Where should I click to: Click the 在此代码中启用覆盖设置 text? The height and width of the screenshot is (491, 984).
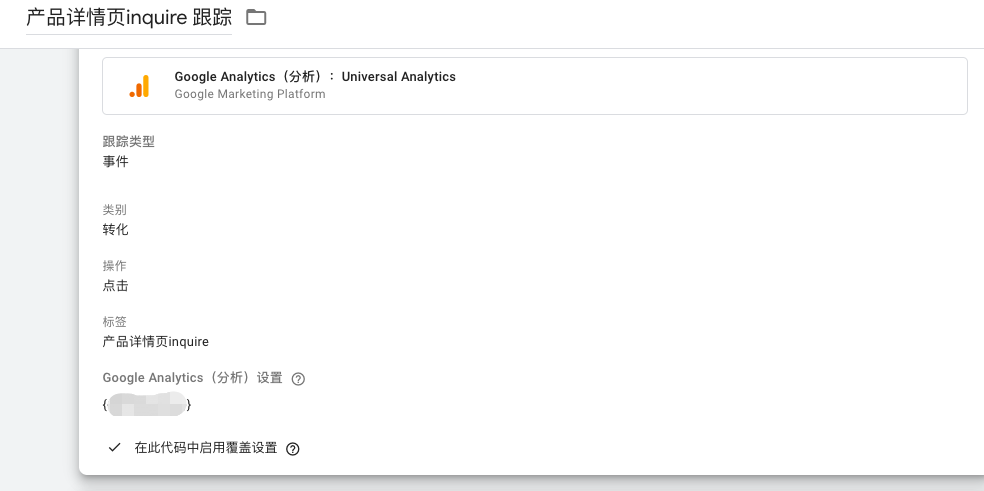click(205, 448)
